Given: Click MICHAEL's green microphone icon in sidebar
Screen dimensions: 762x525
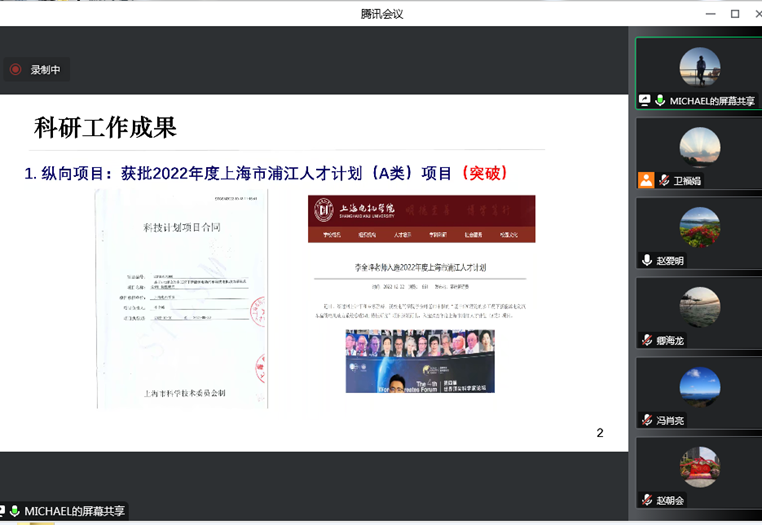Looking at the screenshot, I should click(660, 101).
